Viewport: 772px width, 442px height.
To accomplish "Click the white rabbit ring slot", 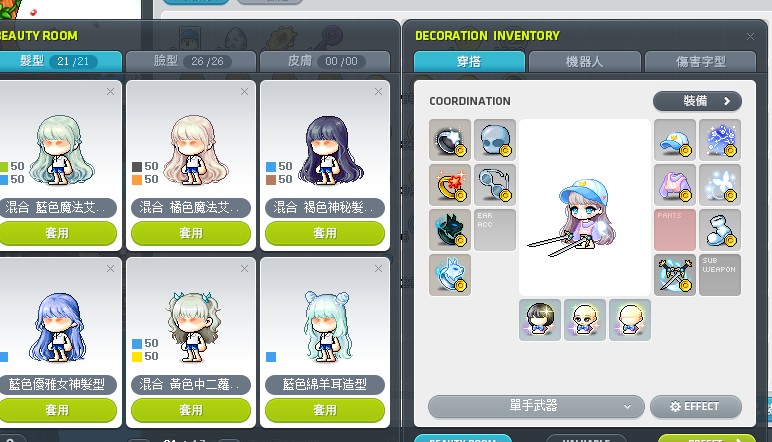I will tap(450, 275).
